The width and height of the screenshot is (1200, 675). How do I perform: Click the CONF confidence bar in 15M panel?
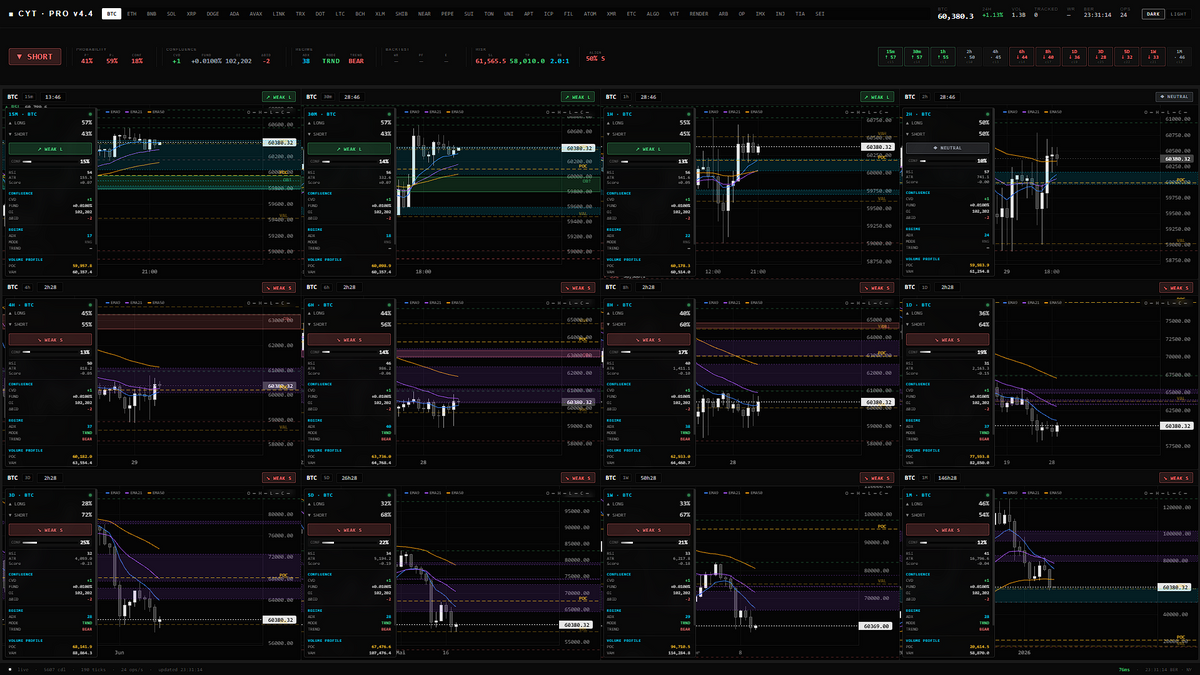pos(50,160)
